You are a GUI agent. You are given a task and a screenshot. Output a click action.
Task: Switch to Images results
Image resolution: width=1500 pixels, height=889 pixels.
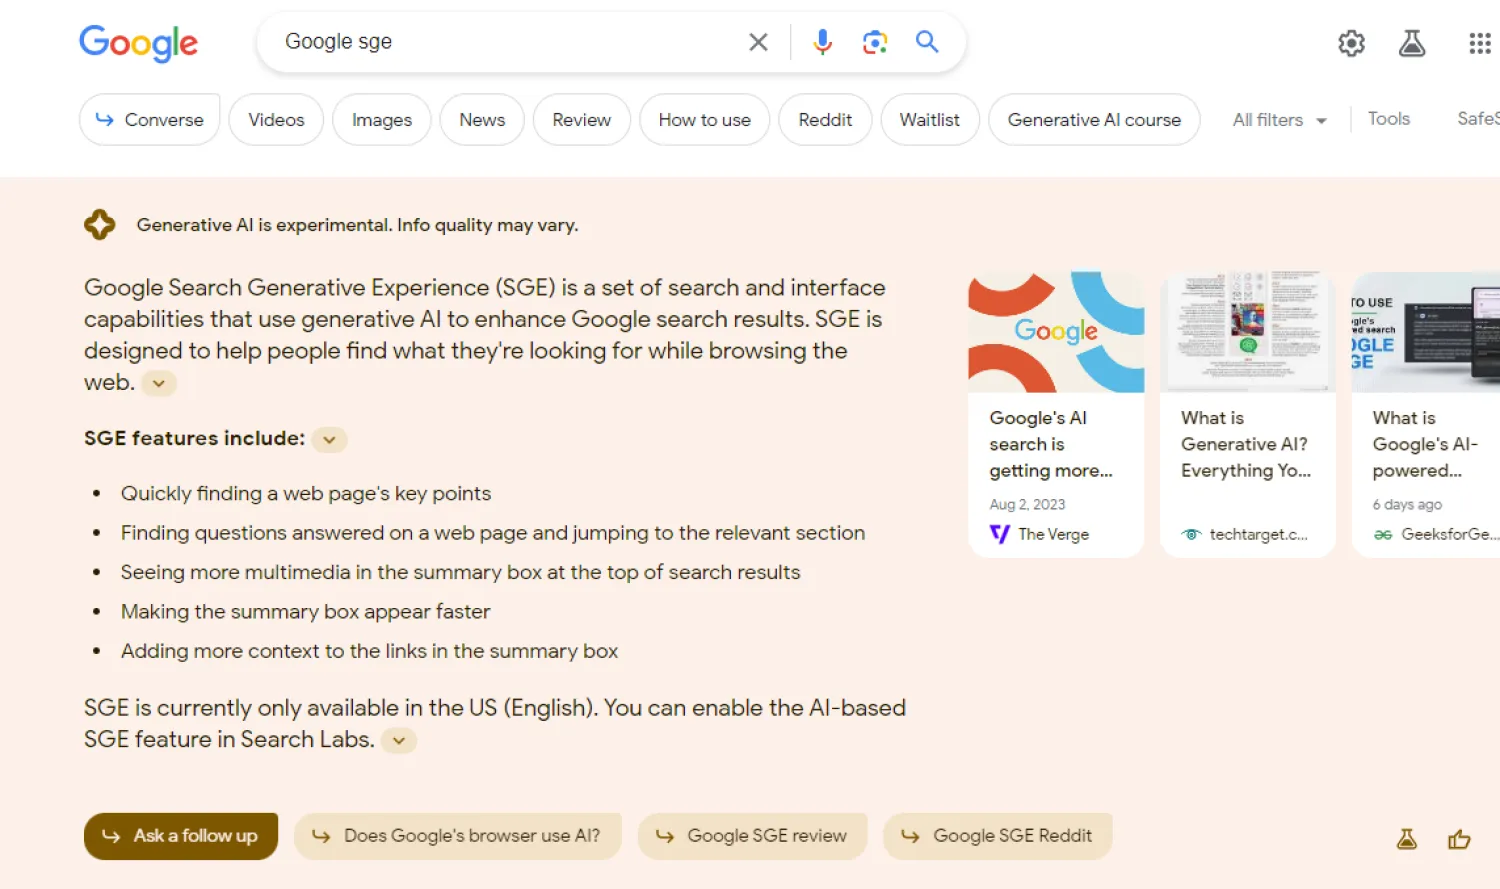pyautogui.click(x=382, y=120)
